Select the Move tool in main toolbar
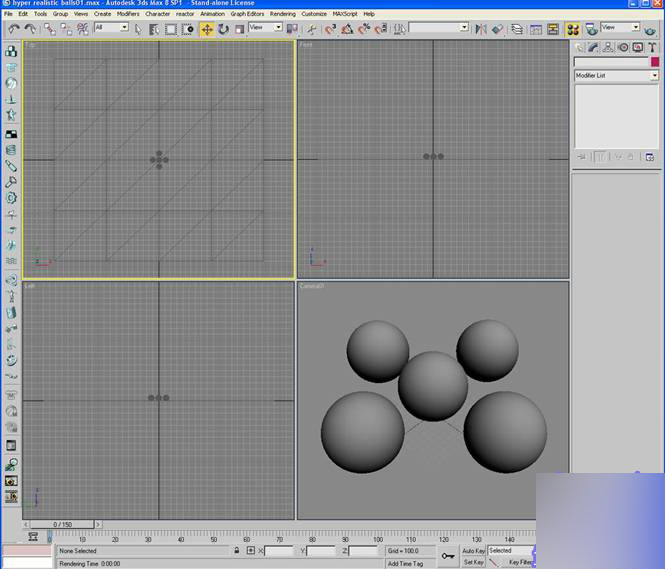Screen dimensions: 665x569 pos(207,29)
